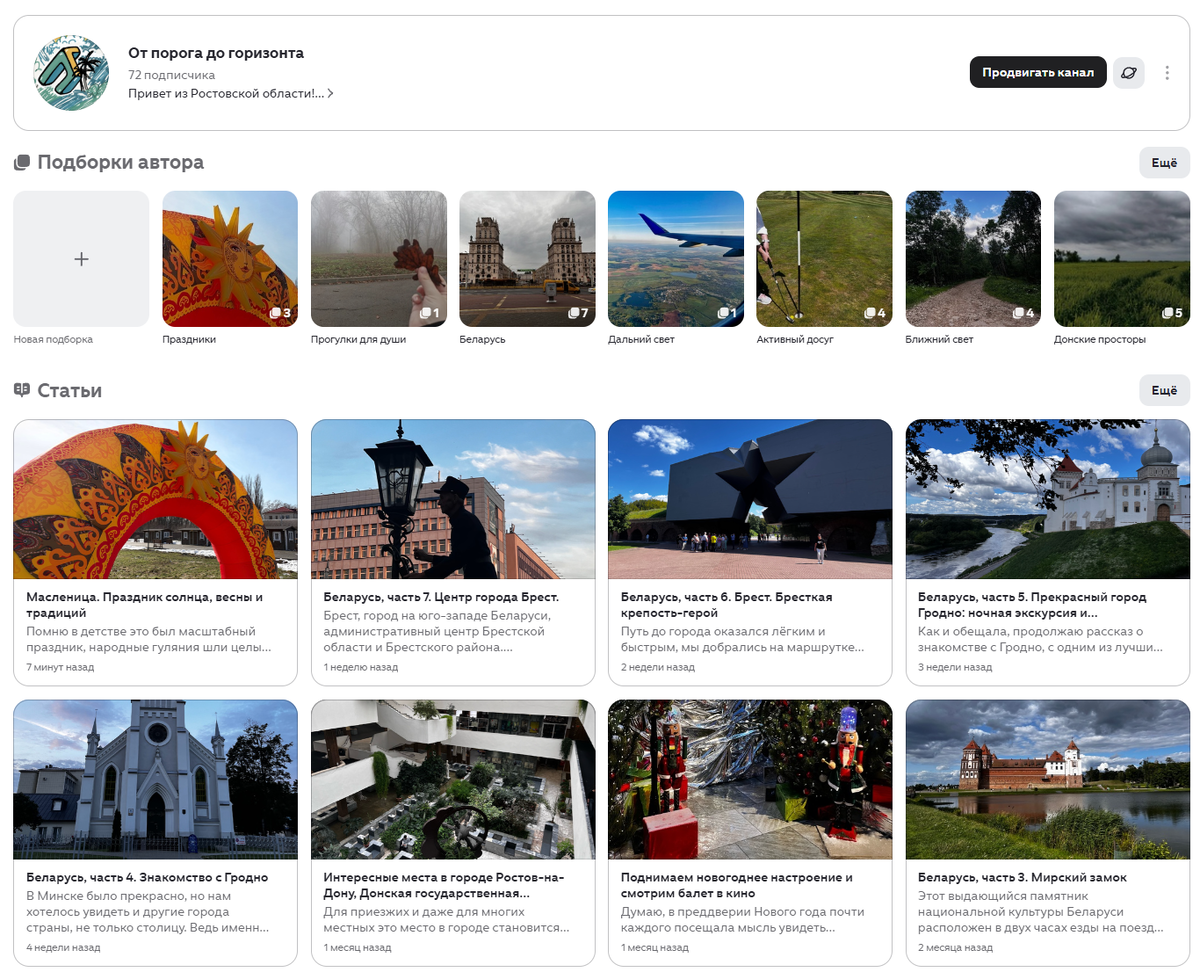Open the Дальний свет airplane wing collection
The width and height of the screenshot is (1200, 972).
pyautogui.click(x=676, y=259)
